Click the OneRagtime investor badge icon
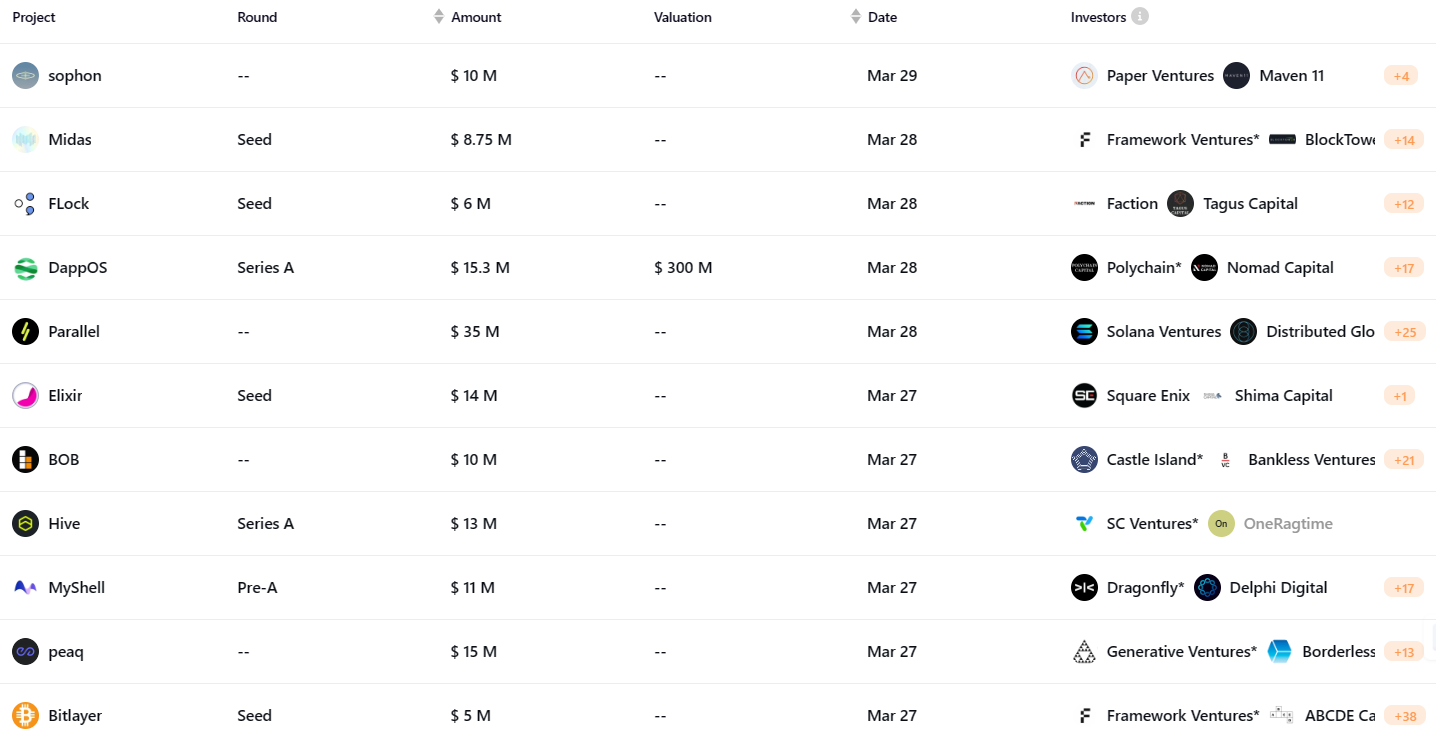This screenshot has height=737, width=1436. [1221, 524]
